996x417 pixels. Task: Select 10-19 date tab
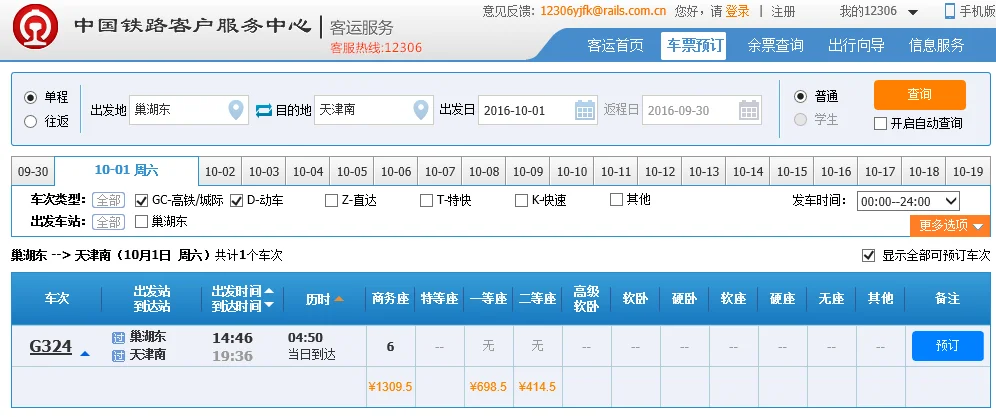(968, 172)
